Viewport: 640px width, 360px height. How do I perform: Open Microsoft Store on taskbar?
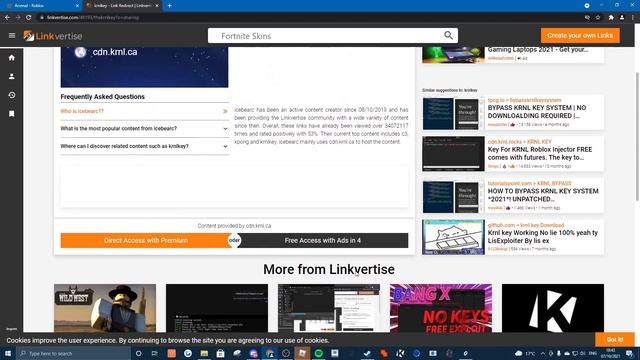220,353
